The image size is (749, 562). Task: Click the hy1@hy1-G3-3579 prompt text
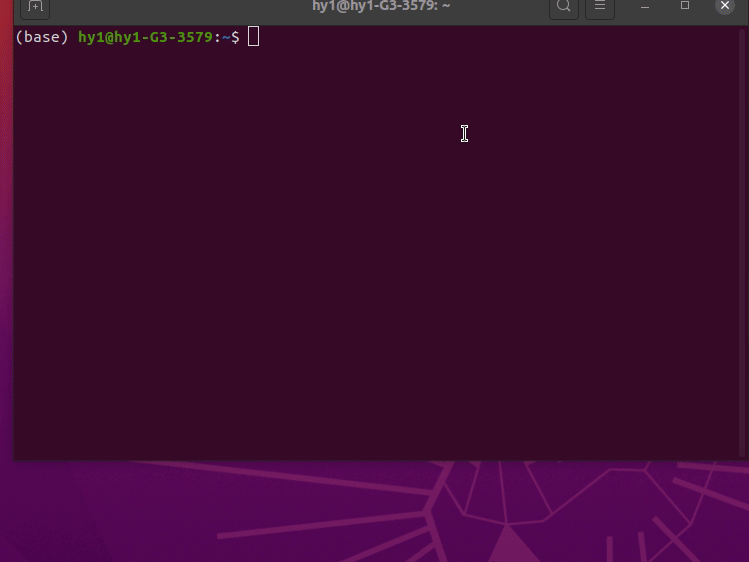click(145, 37)
